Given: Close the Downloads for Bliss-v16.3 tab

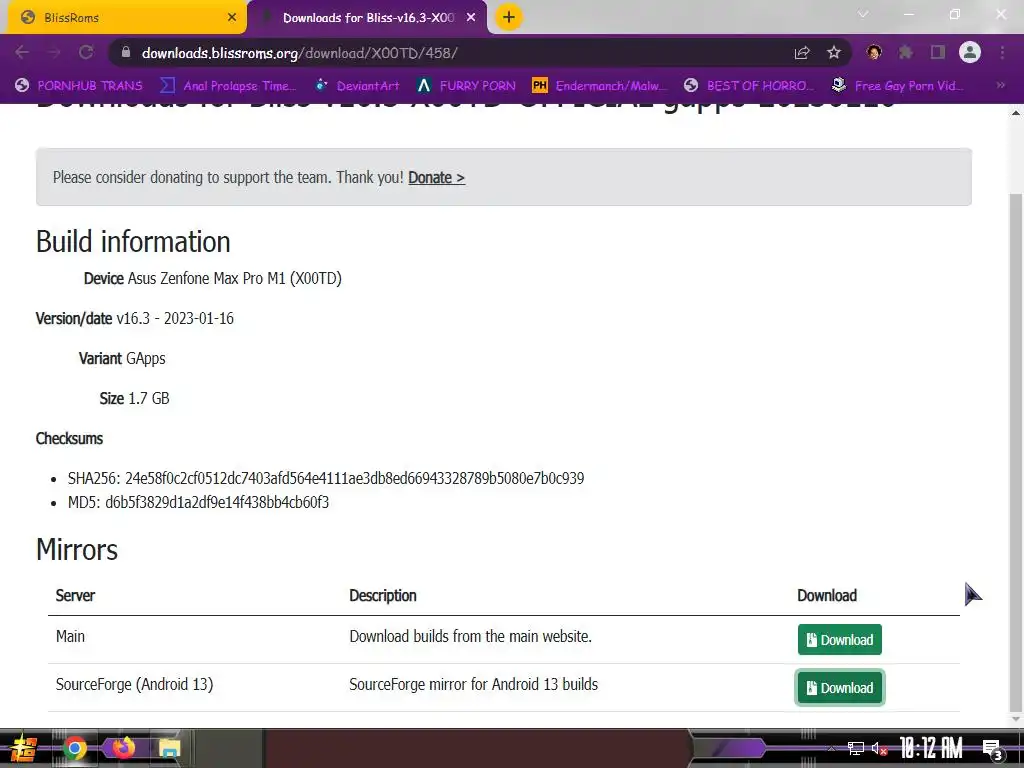Looking at the screenshot, I should coord(471,18).
